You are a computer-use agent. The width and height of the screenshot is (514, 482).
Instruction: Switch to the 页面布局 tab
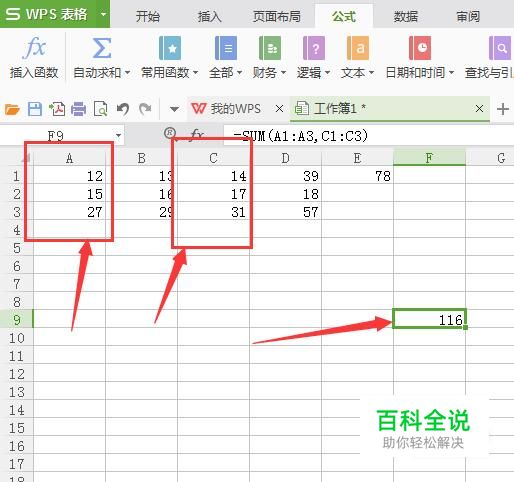point(277,16)
